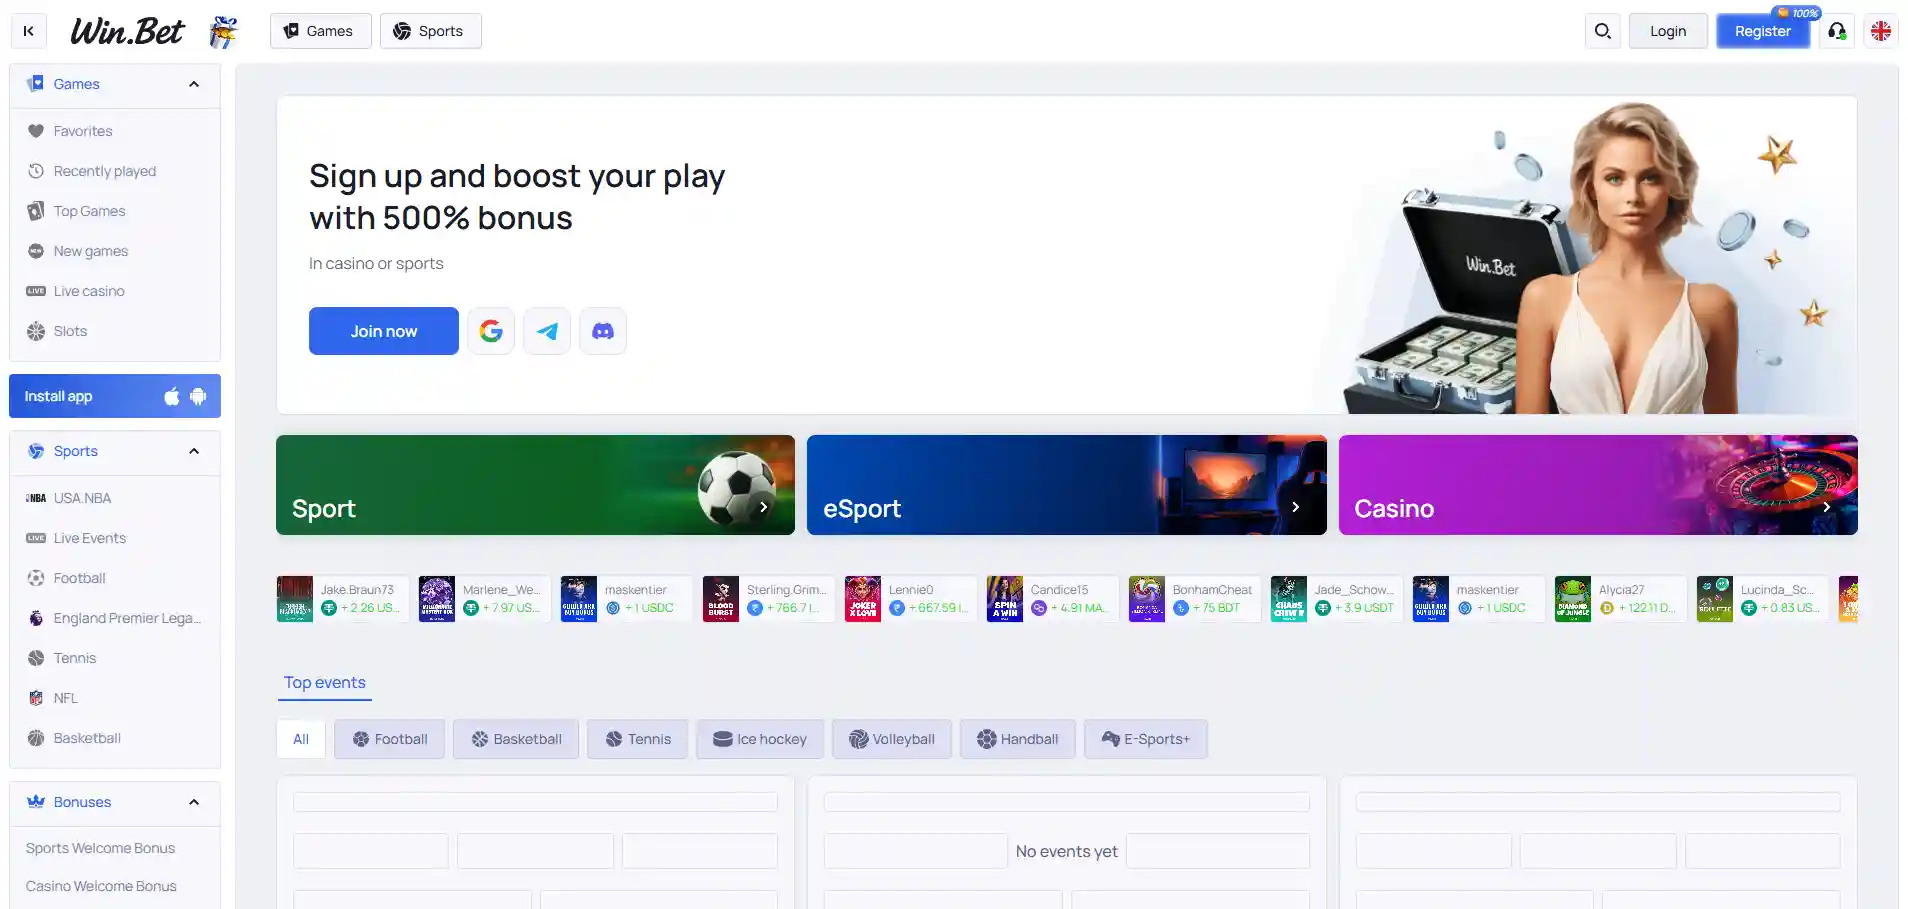Open Favorites in the sidebar
The image size is (1908, 909).
[x=115, y=131]
